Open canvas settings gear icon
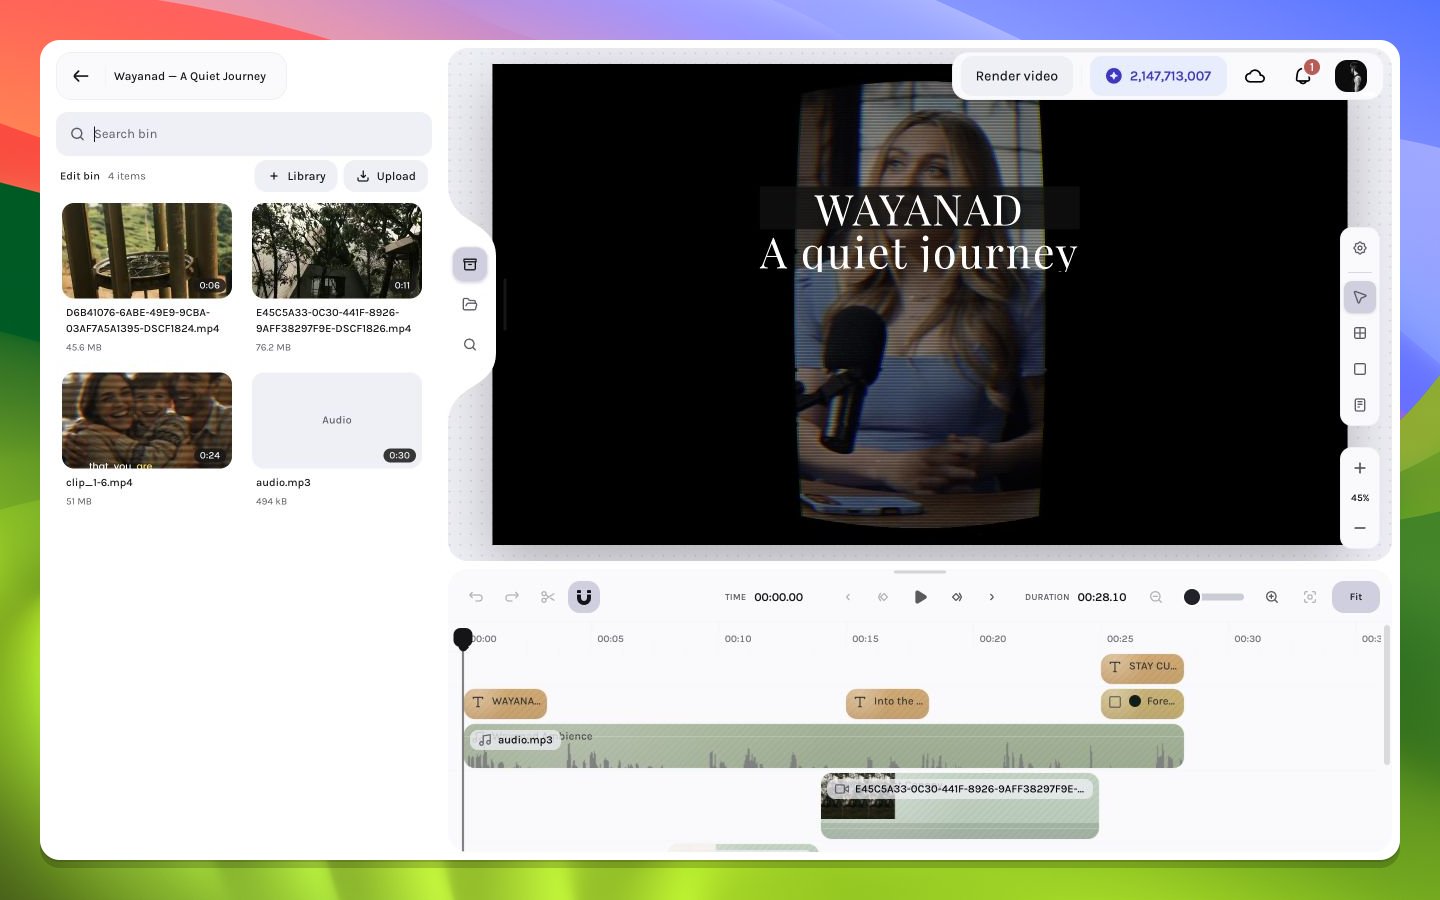1440x900 pixels. pos(1360,248)
